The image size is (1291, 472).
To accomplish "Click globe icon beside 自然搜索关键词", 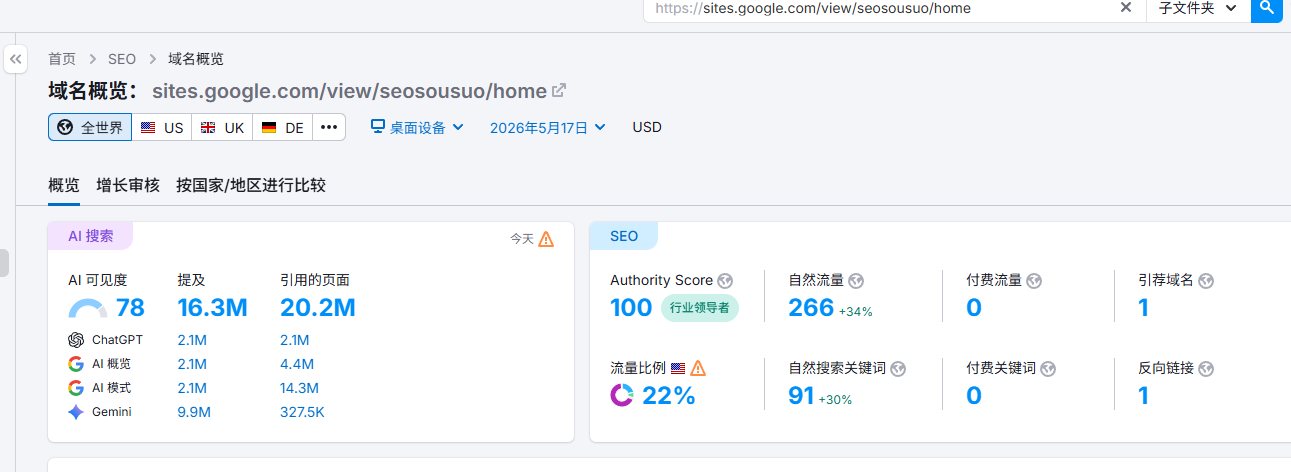I will (898, 369).
